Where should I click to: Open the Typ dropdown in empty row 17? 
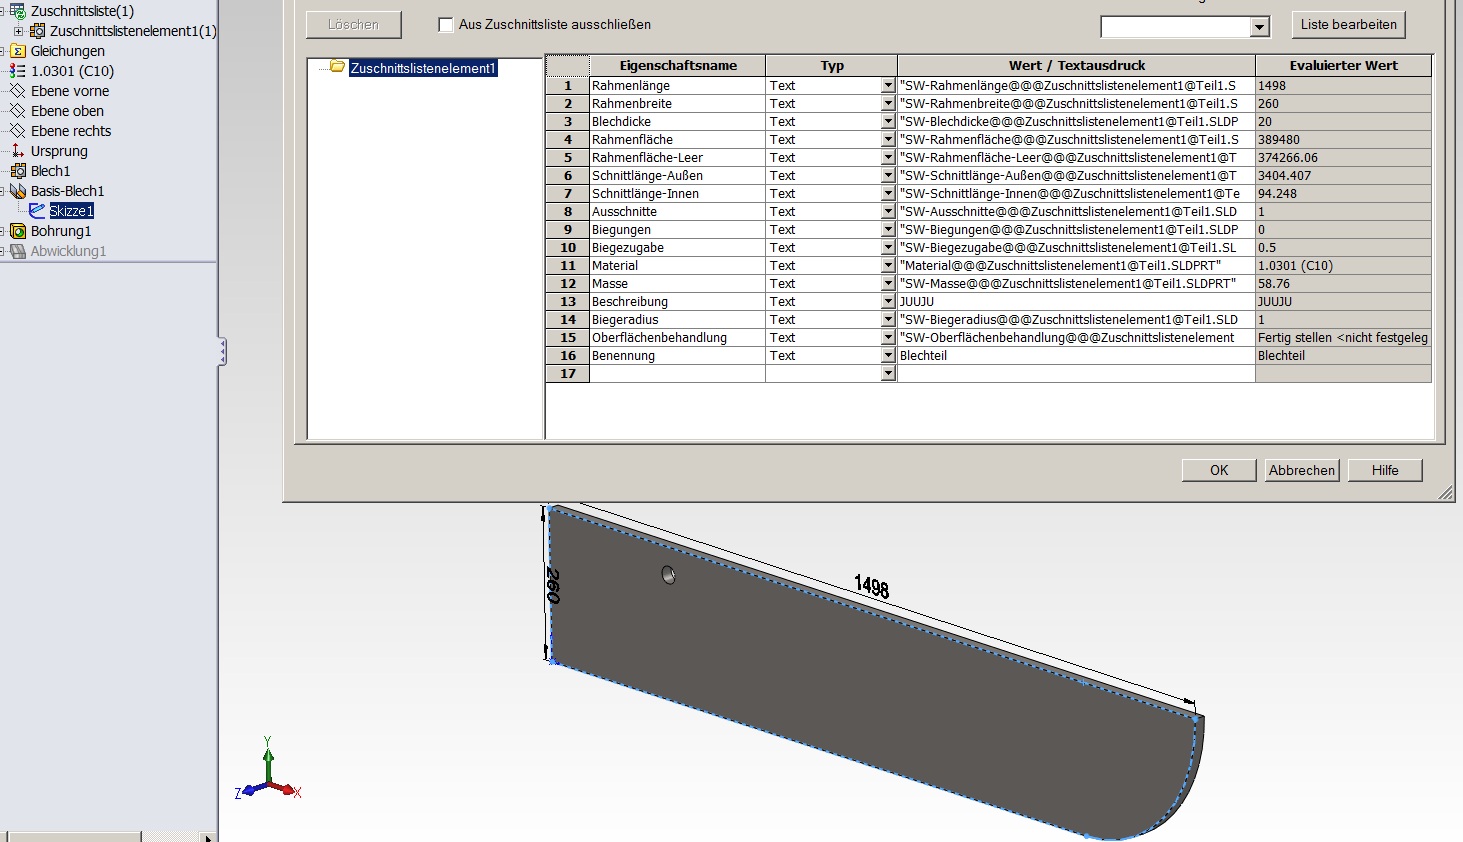point(888,374)
